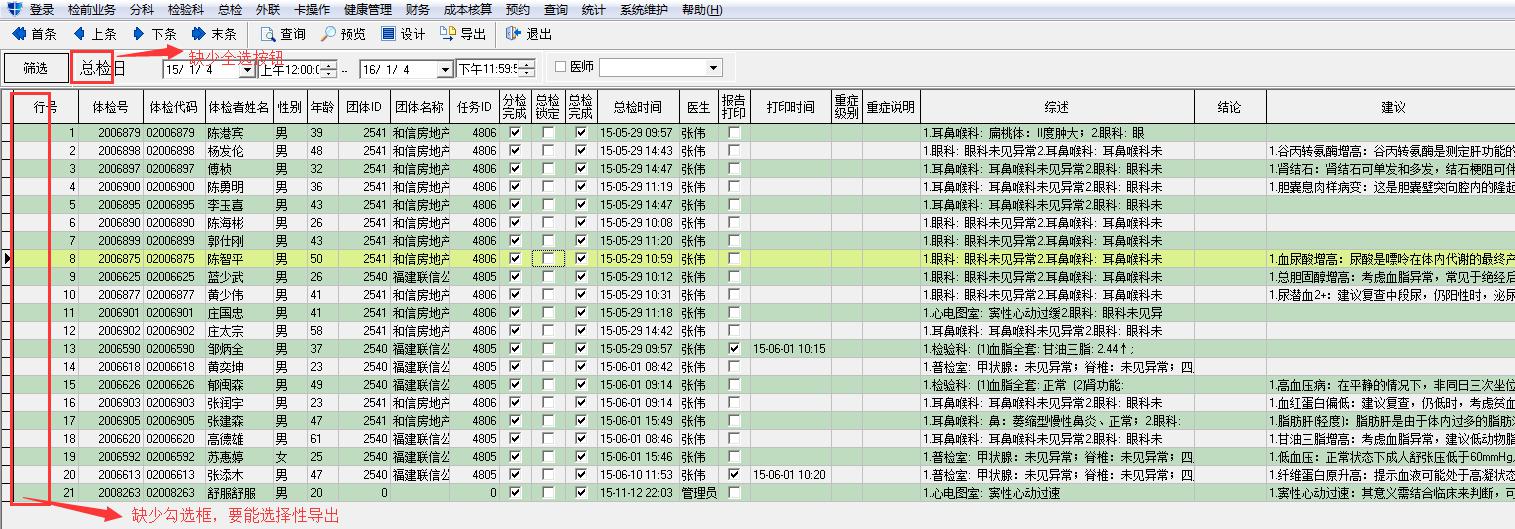Screen dimensions: 1515x529
Task: Toggle 总检锁定 checkbox for 陈智平 row
Action: (548, 259)
